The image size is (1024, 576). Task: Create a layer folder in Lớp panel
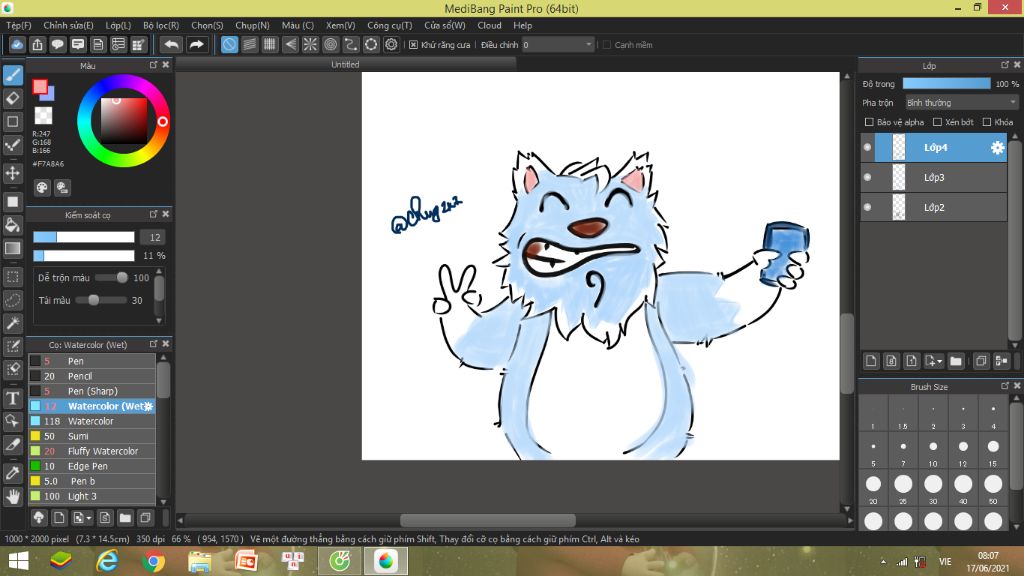(x=956, y=361)
